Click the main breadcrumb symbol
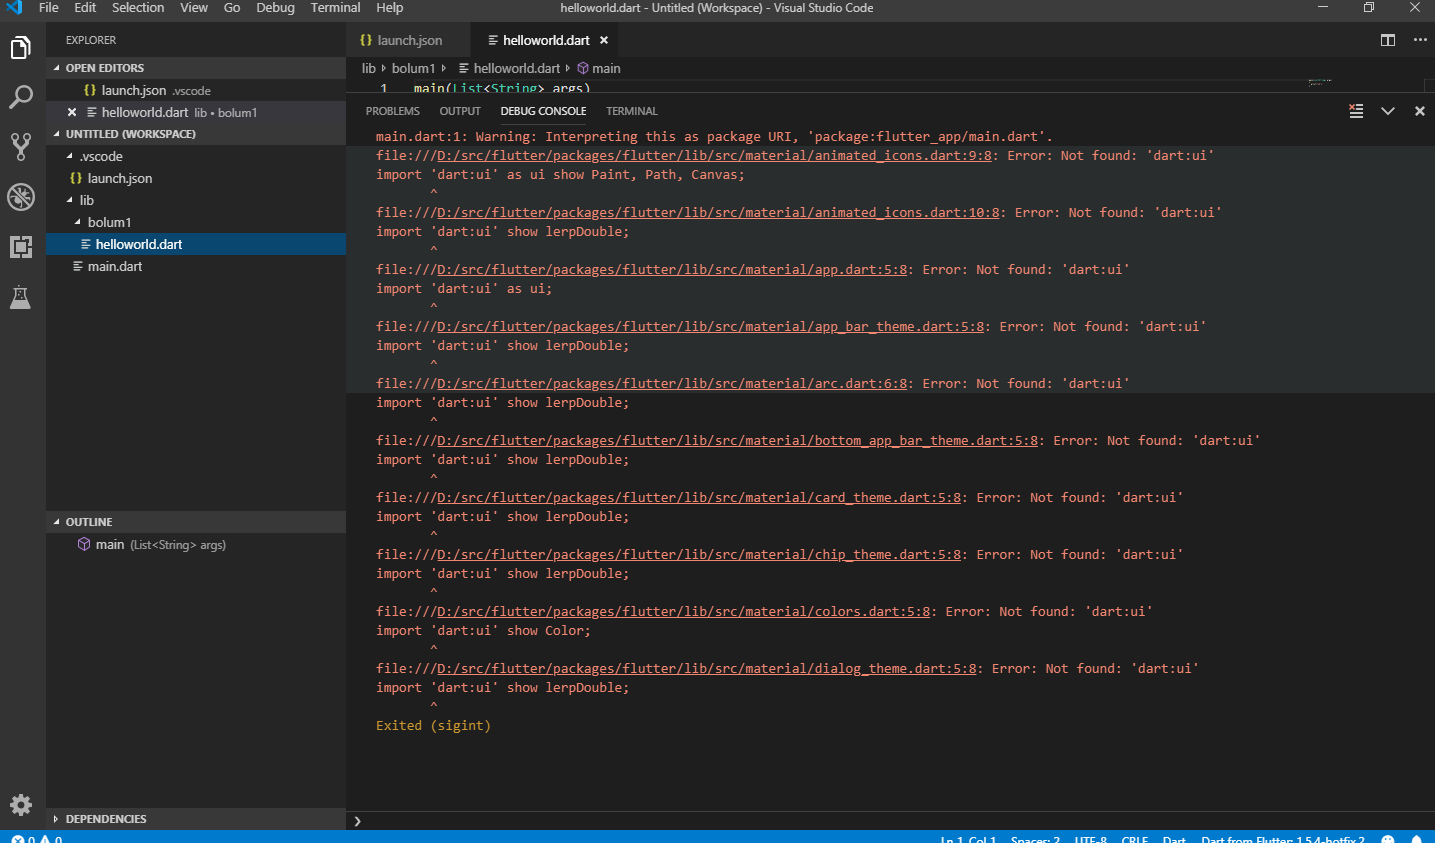The image size is (1435, 843). (x=599, y=68)
